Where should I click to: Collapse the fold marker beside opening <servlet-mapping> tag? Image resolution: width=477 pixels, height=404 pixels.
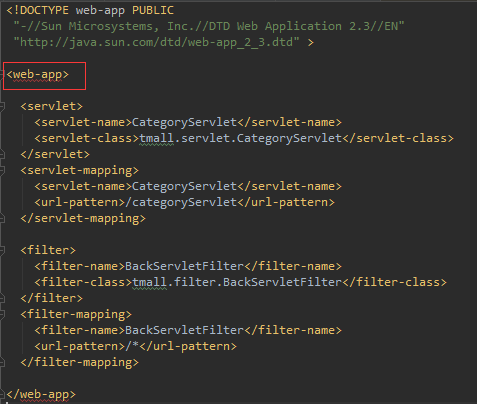coord(2,170)
